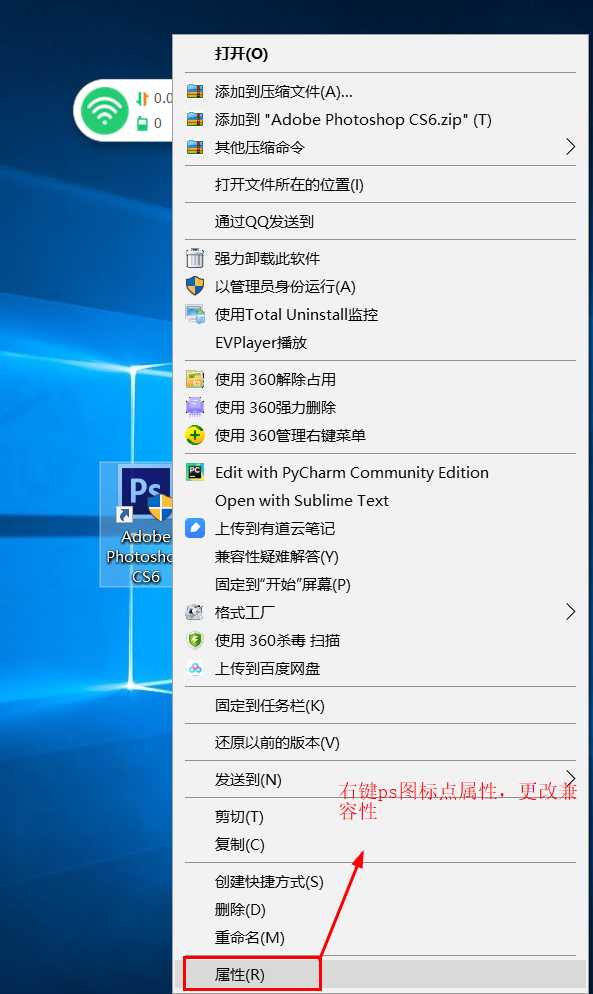Viewport: 593px width, 994px height.
Task: Click the WinRAR icon beside 添加到压缩文件(A)...
Action: click(x=195, y=92)
